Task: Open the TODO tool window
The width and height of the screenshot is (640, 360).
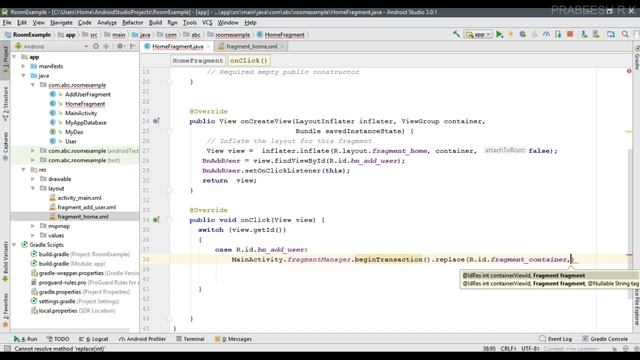Action: (x=58, y=339)
